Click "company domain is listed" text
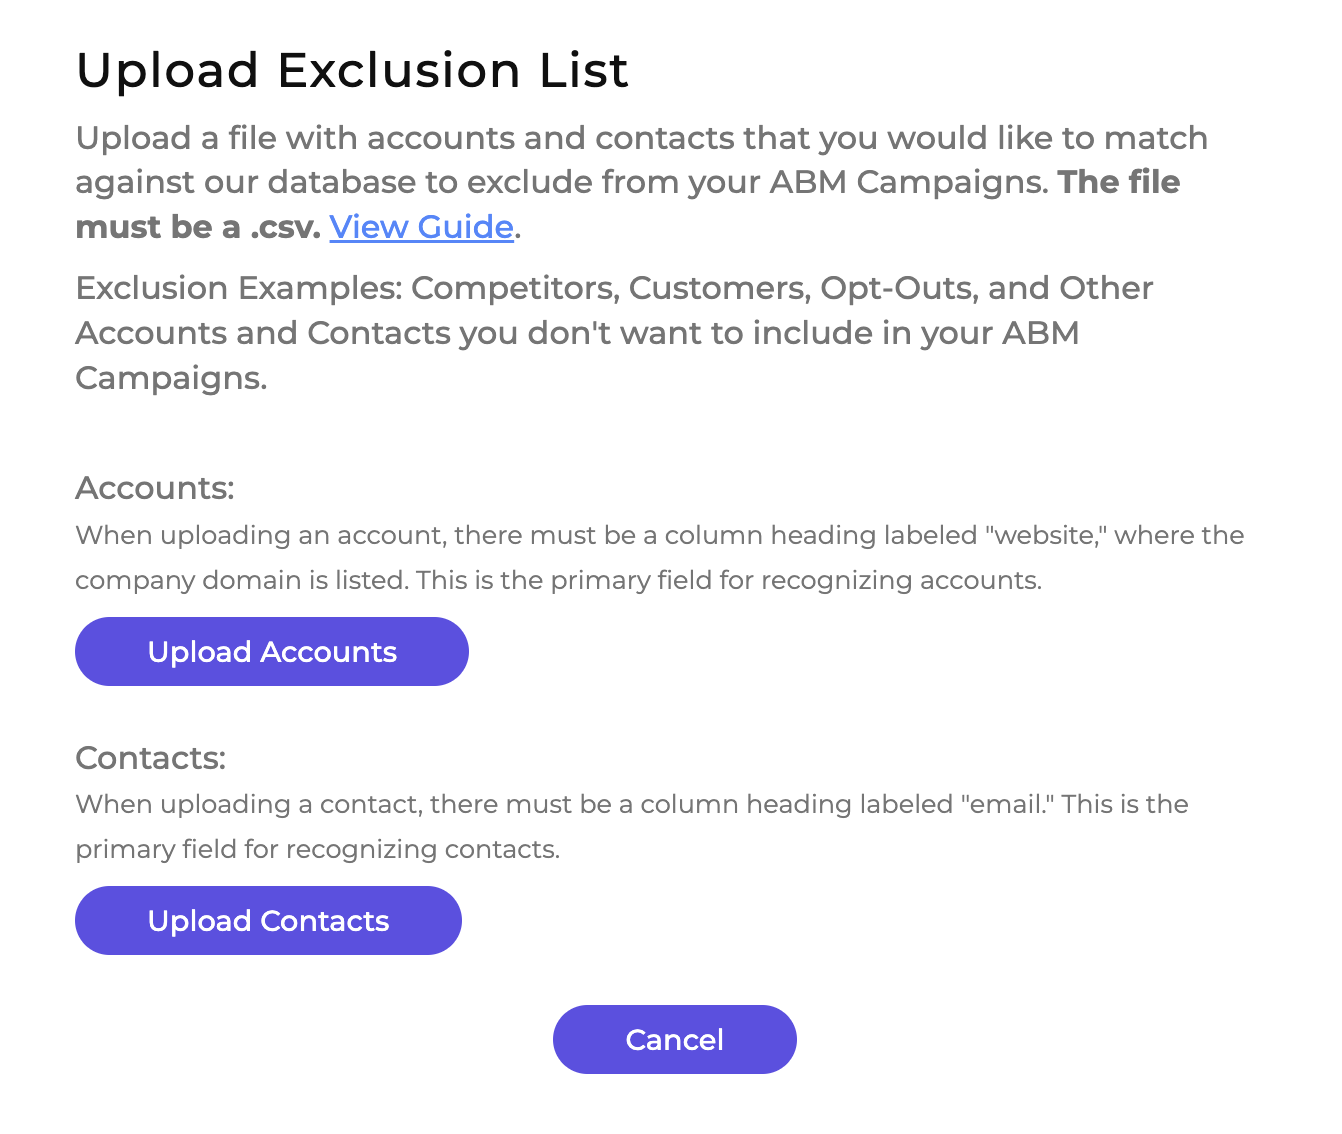The image size is (1342, 1134). 241,581
